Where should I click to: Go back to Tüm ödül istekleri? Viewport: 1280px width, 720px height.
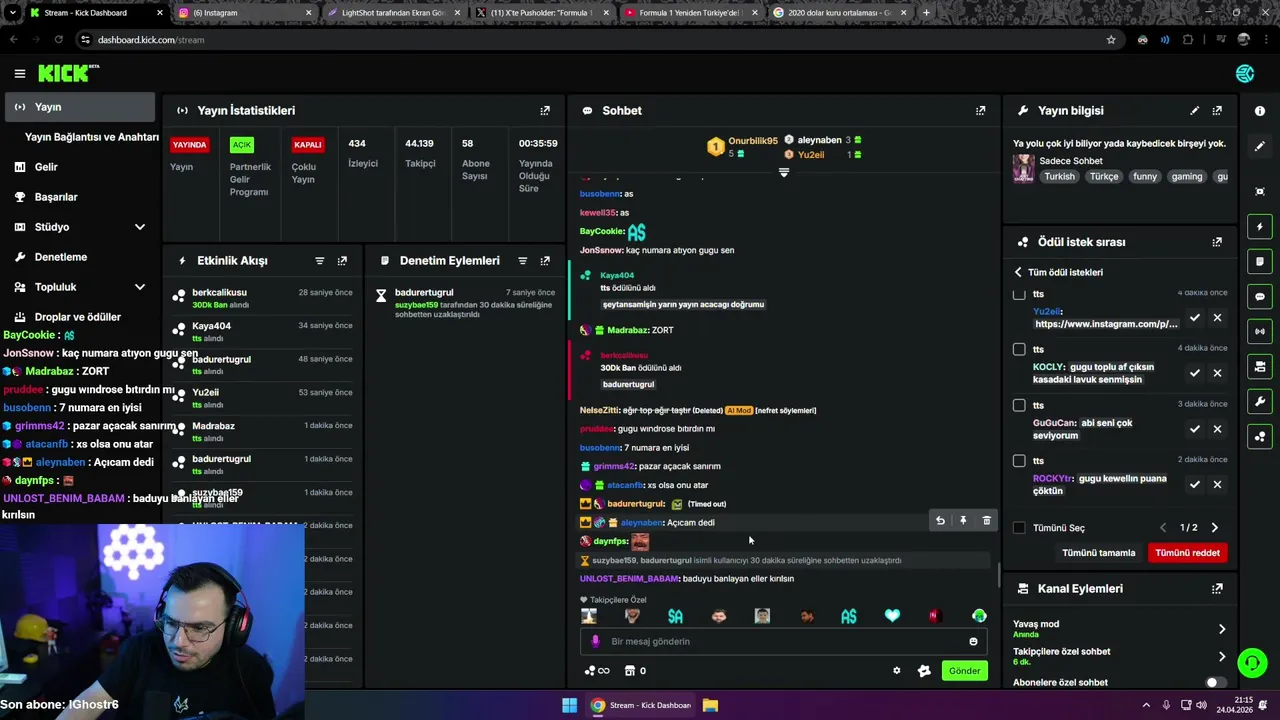[1058, 272]
